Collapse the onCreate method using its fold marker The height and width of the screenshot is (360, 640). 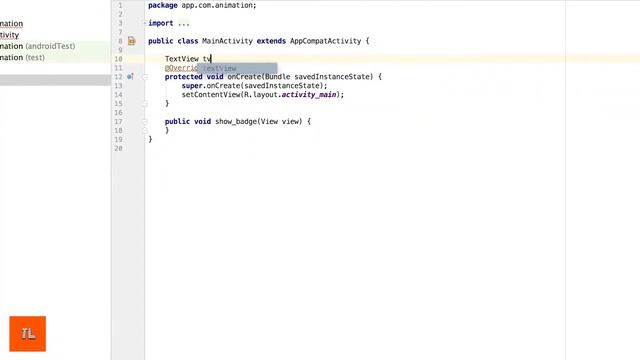pyautogui.click(x=145, y=77)
